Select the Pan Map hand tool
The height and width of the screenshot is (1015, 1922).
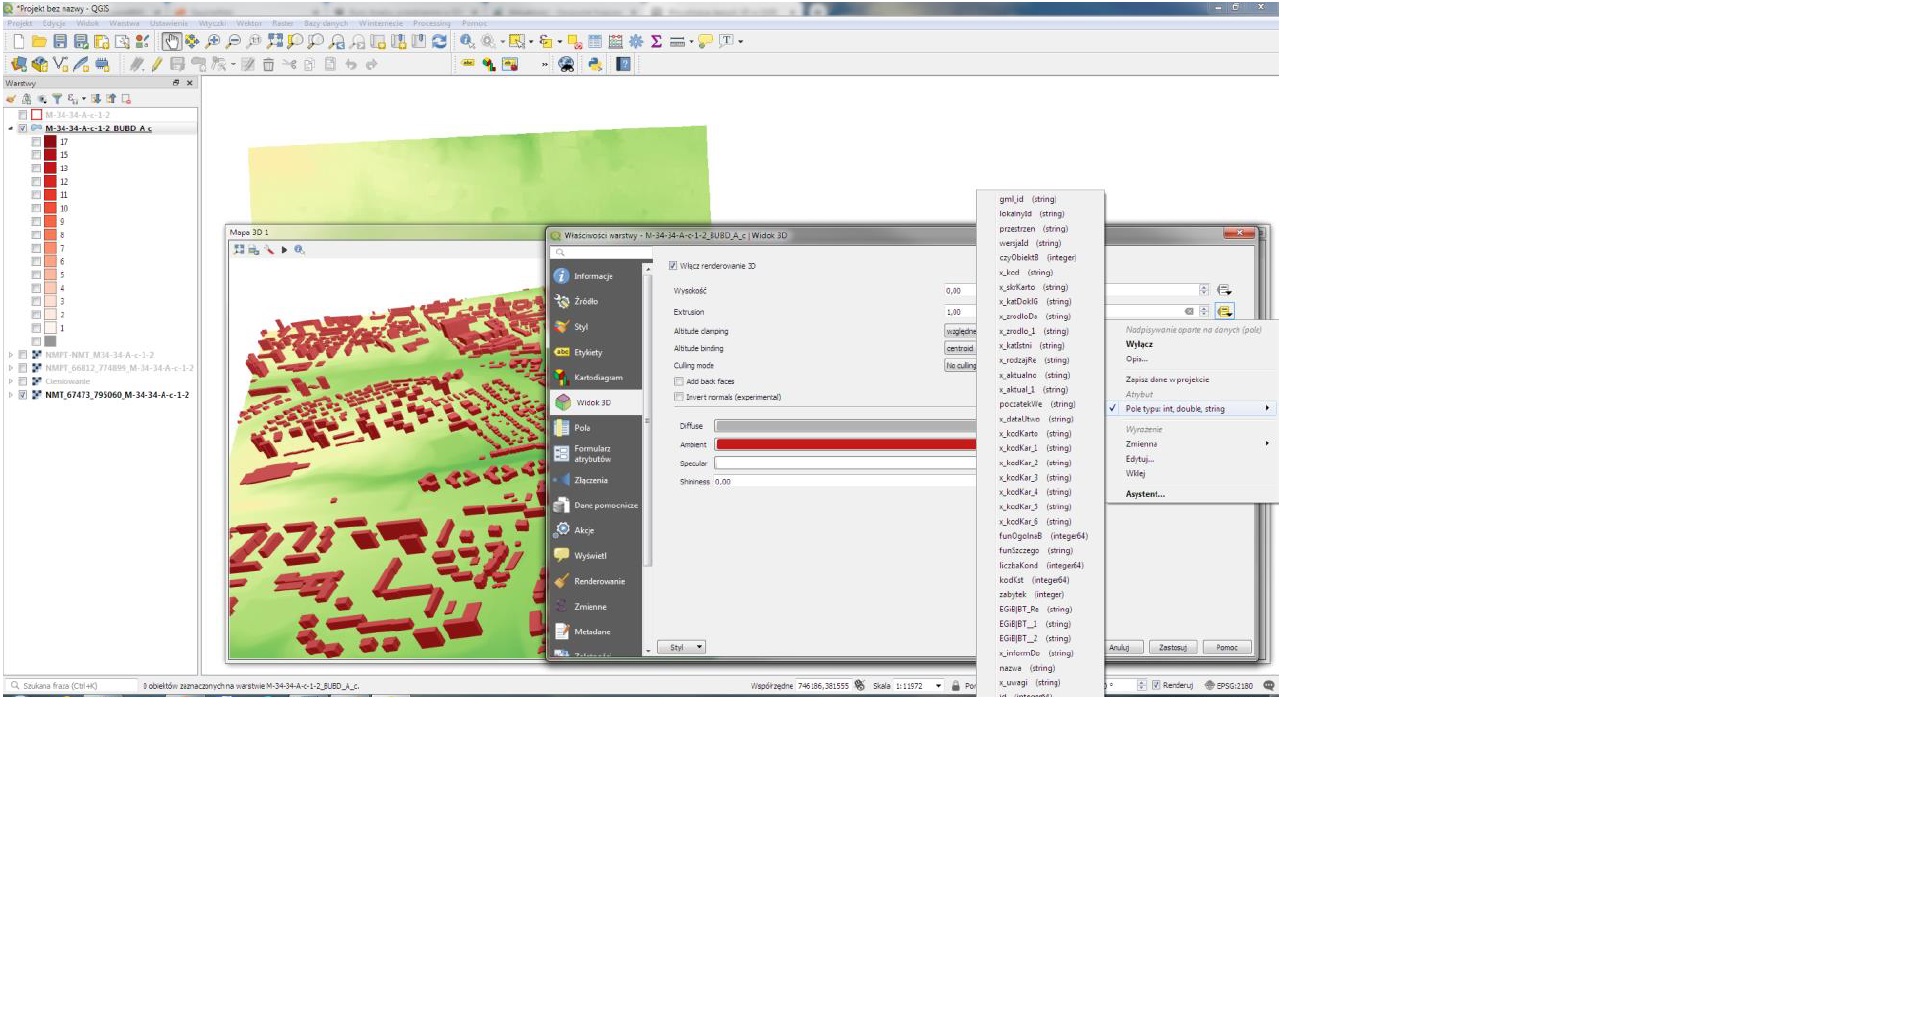point(171,41)
